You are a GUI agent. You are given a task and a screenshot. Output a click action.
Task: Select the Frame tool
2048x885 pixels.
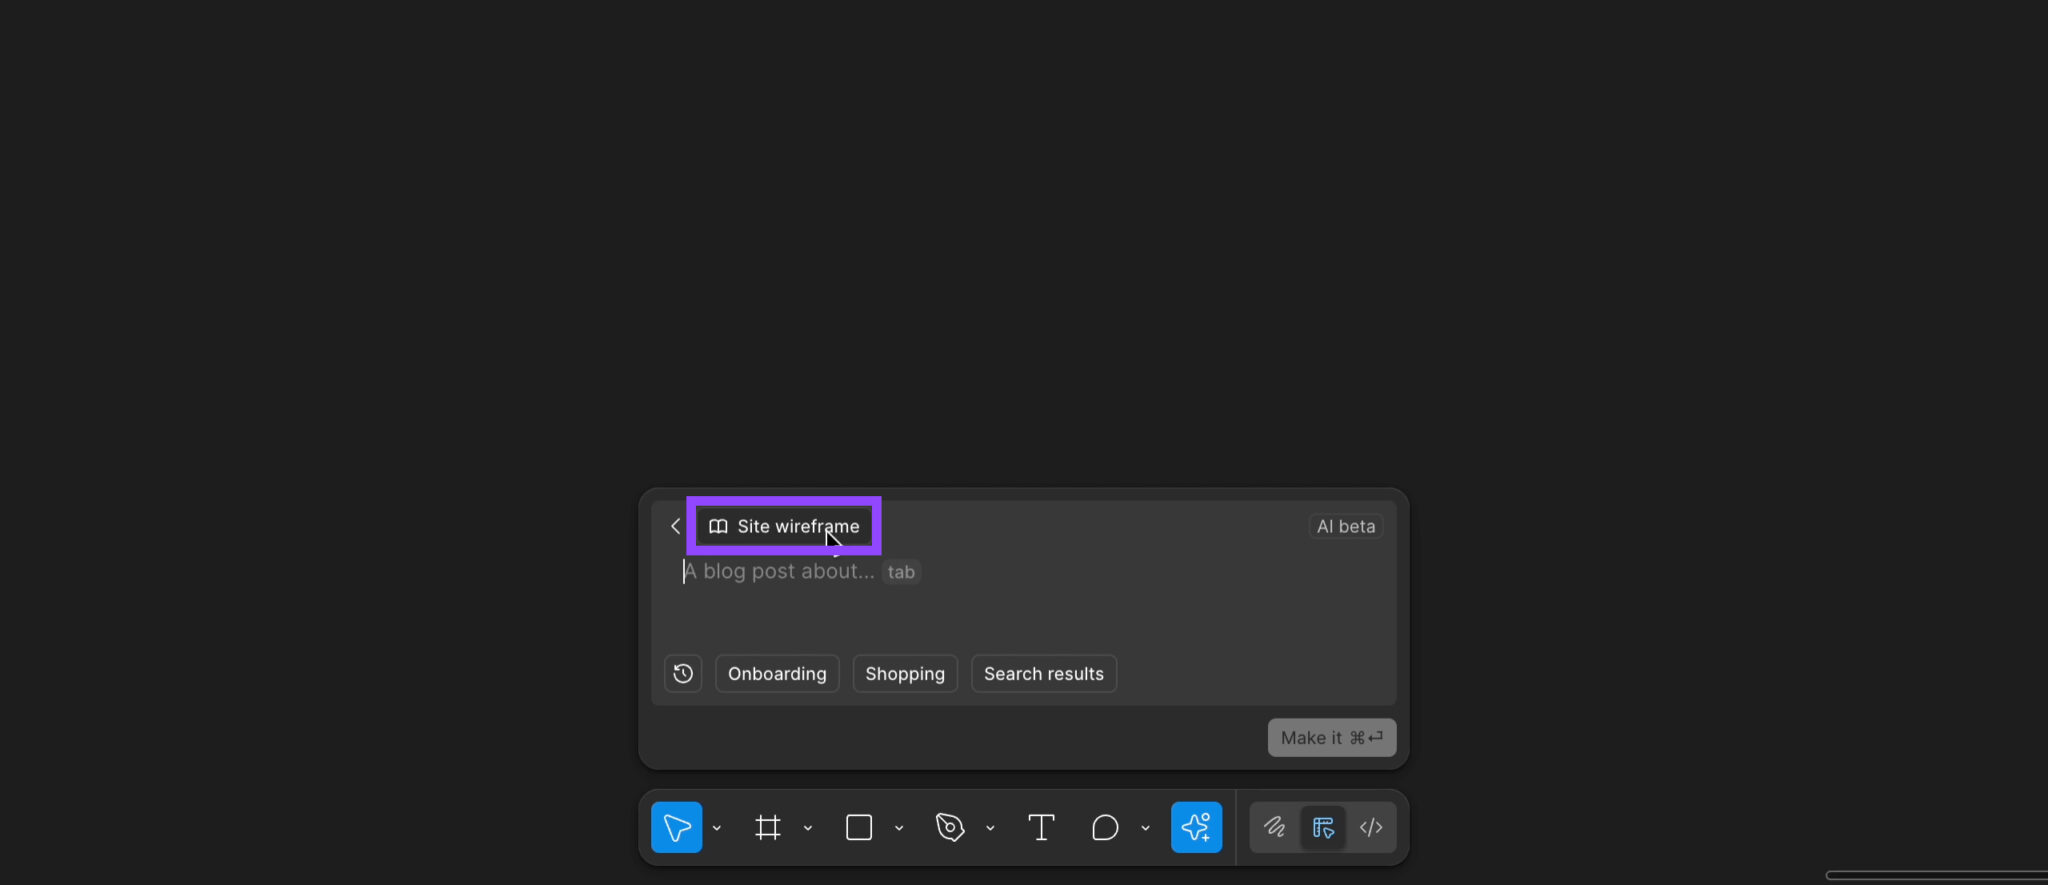coord(768,828)
